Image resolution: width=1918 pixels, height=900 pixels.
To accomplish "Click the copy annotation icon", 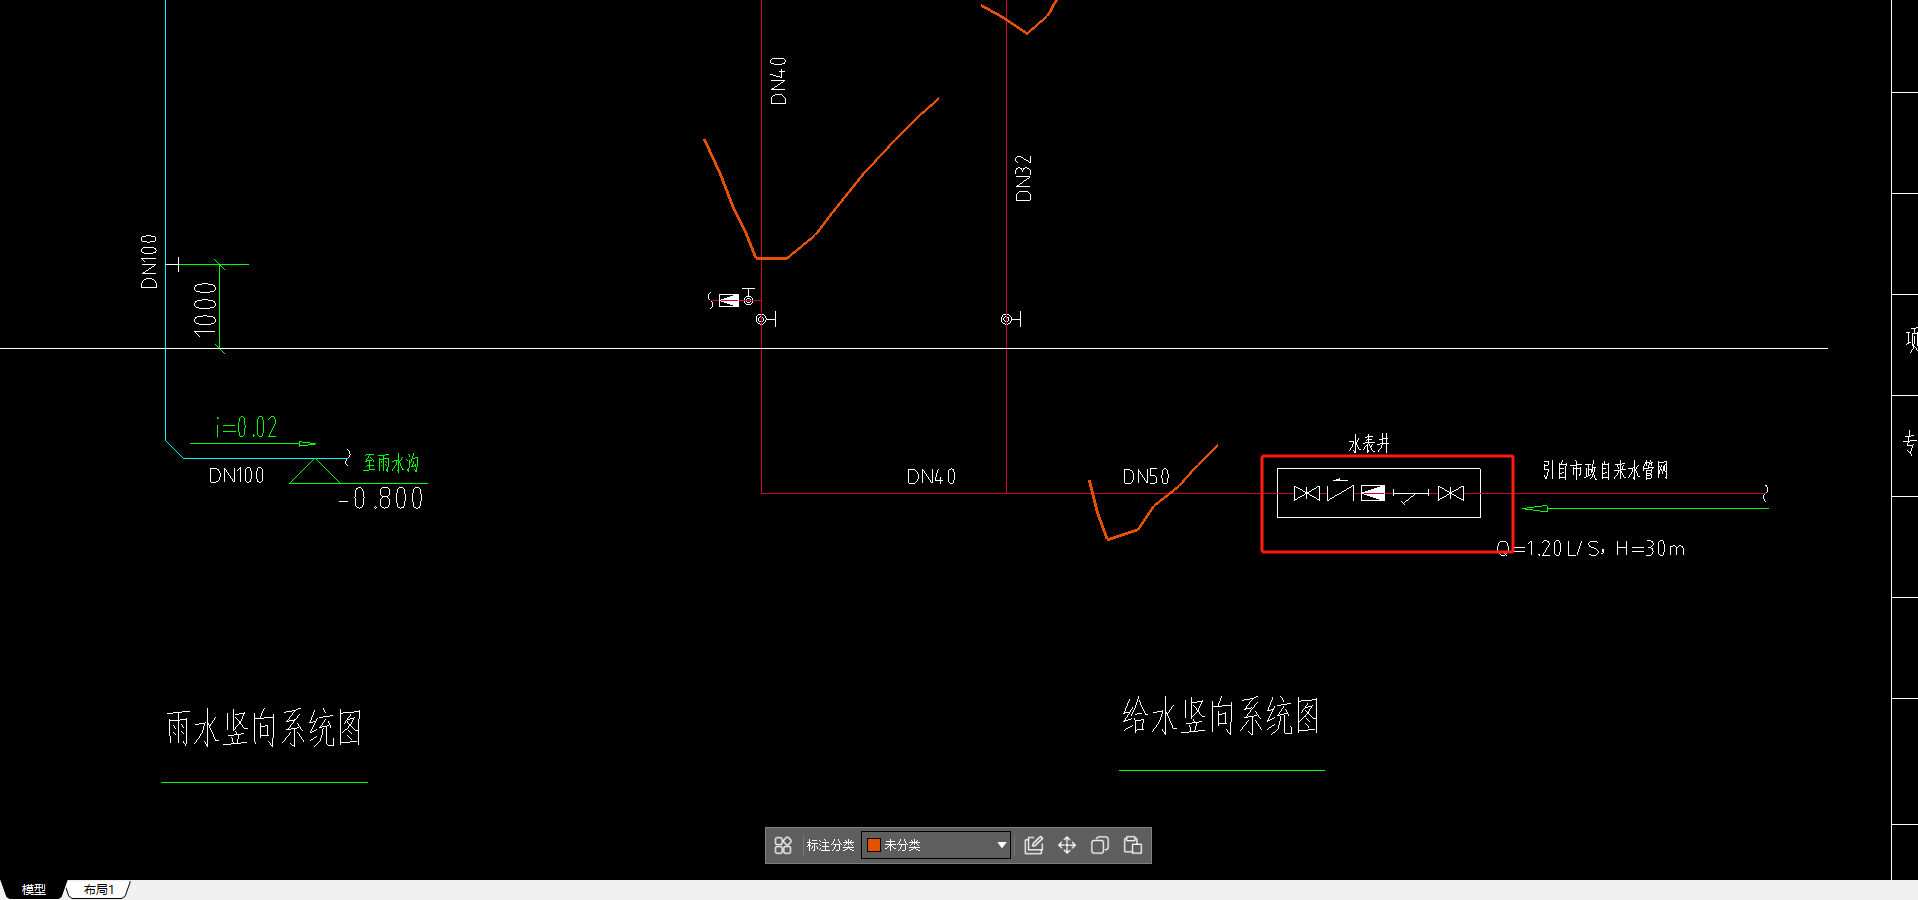I will tap(1100, 845).
